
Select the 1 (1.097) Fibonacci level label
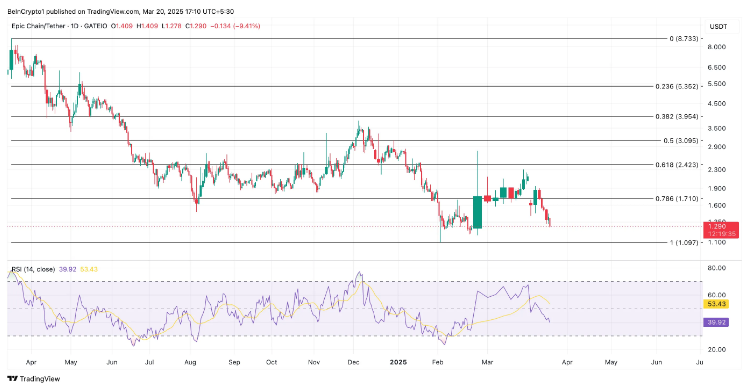(x=684, y=242)
